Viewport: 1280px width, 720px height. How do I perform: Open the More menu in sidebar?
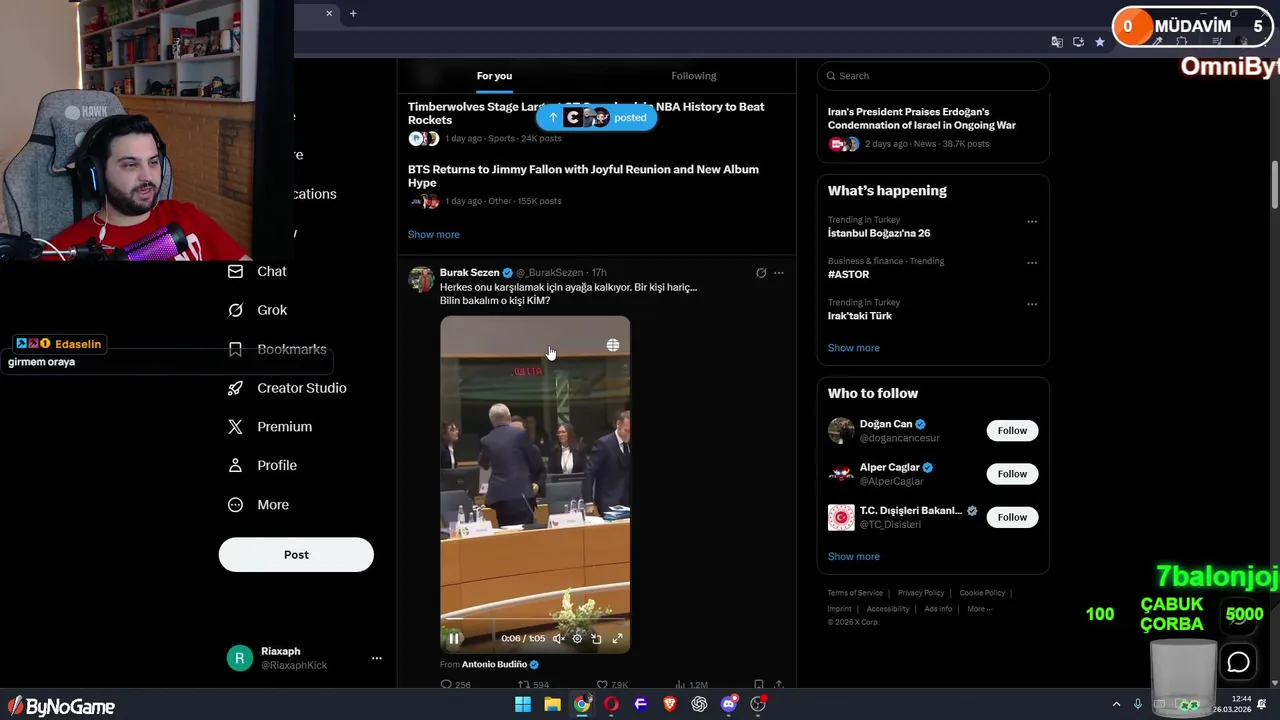tap(258, 505)
